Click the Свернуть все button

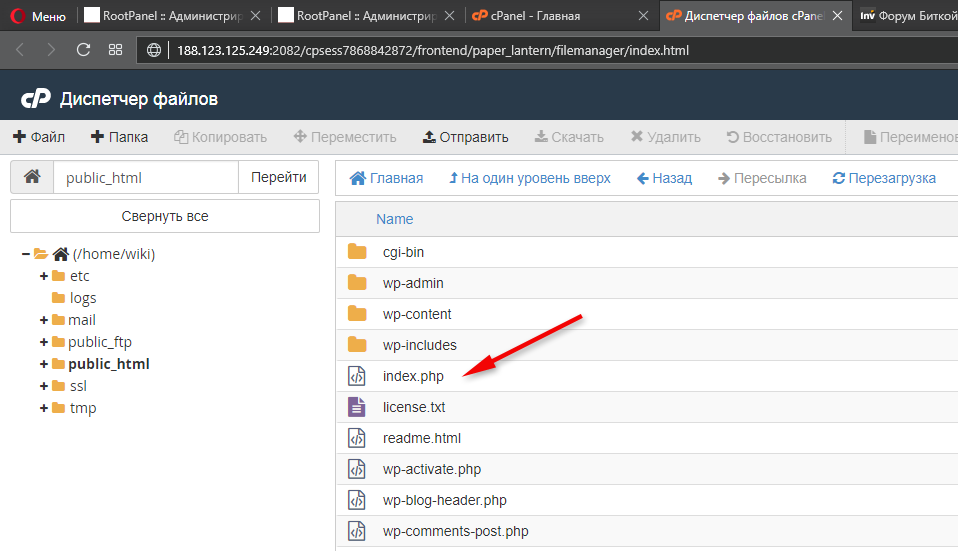tap(165, 216)
